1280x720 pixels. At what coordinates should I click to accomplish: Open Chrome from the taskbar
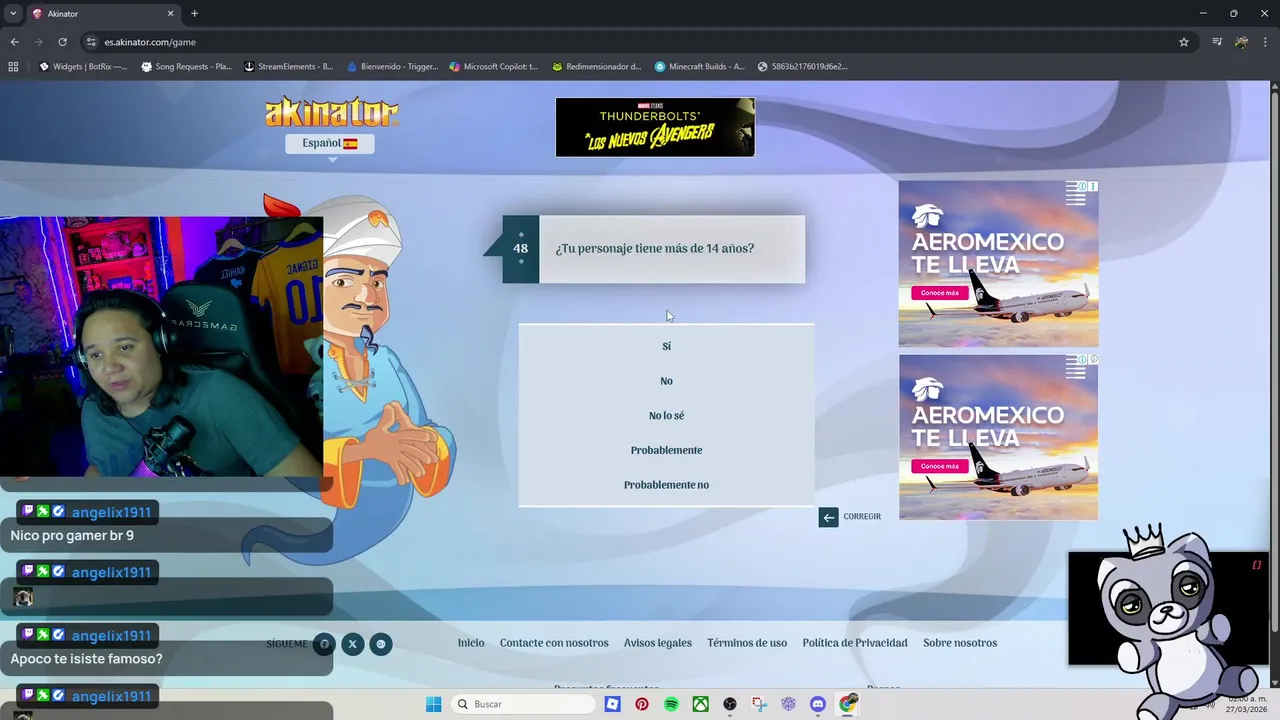coord(848,704)
